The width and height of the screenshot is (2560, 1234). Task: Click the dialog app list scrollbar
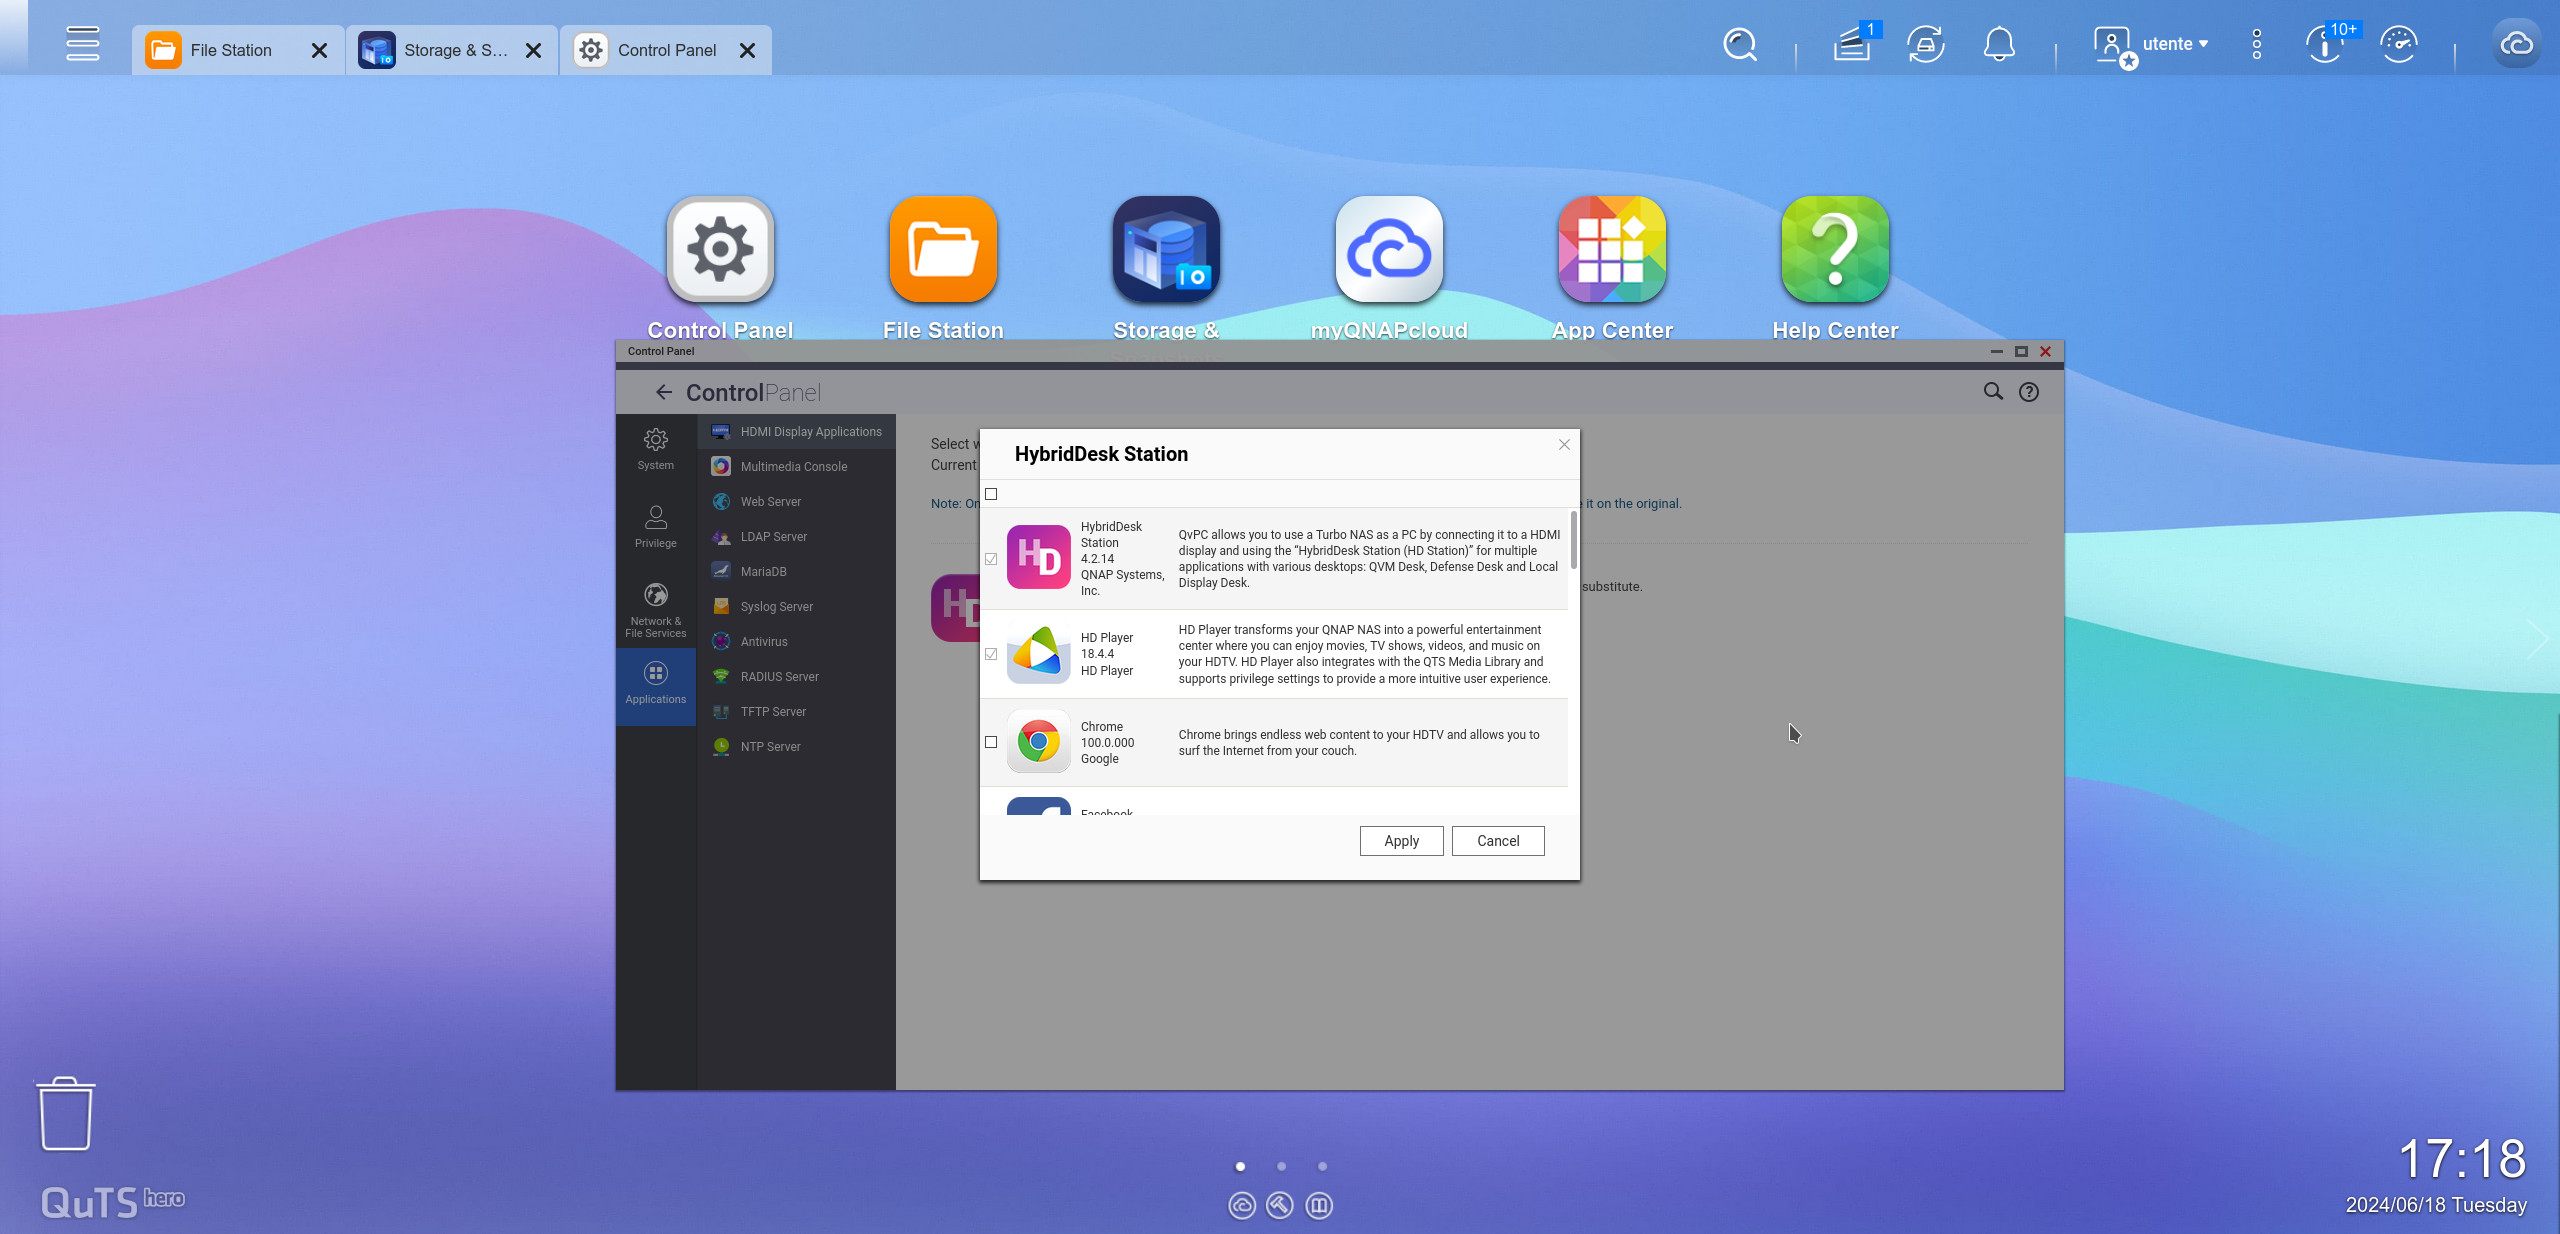point(1573,540)
